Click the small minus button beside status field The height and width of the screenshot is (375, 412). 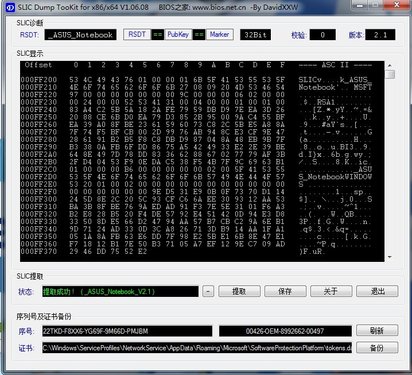[208, 291]
